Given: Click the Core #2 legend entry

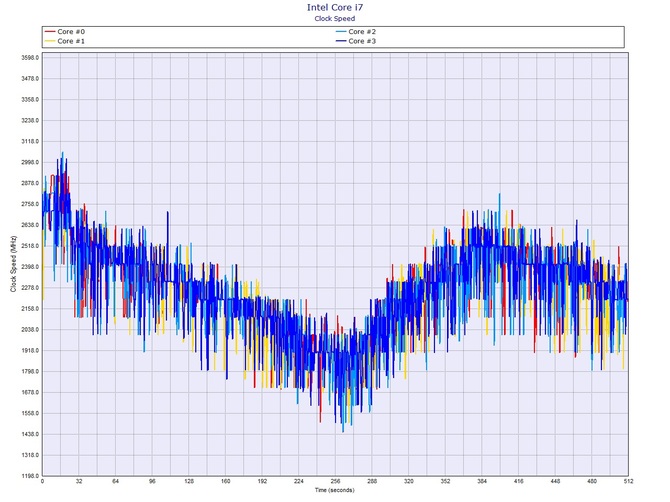Looking at the screenshot, I should (356, 32).
